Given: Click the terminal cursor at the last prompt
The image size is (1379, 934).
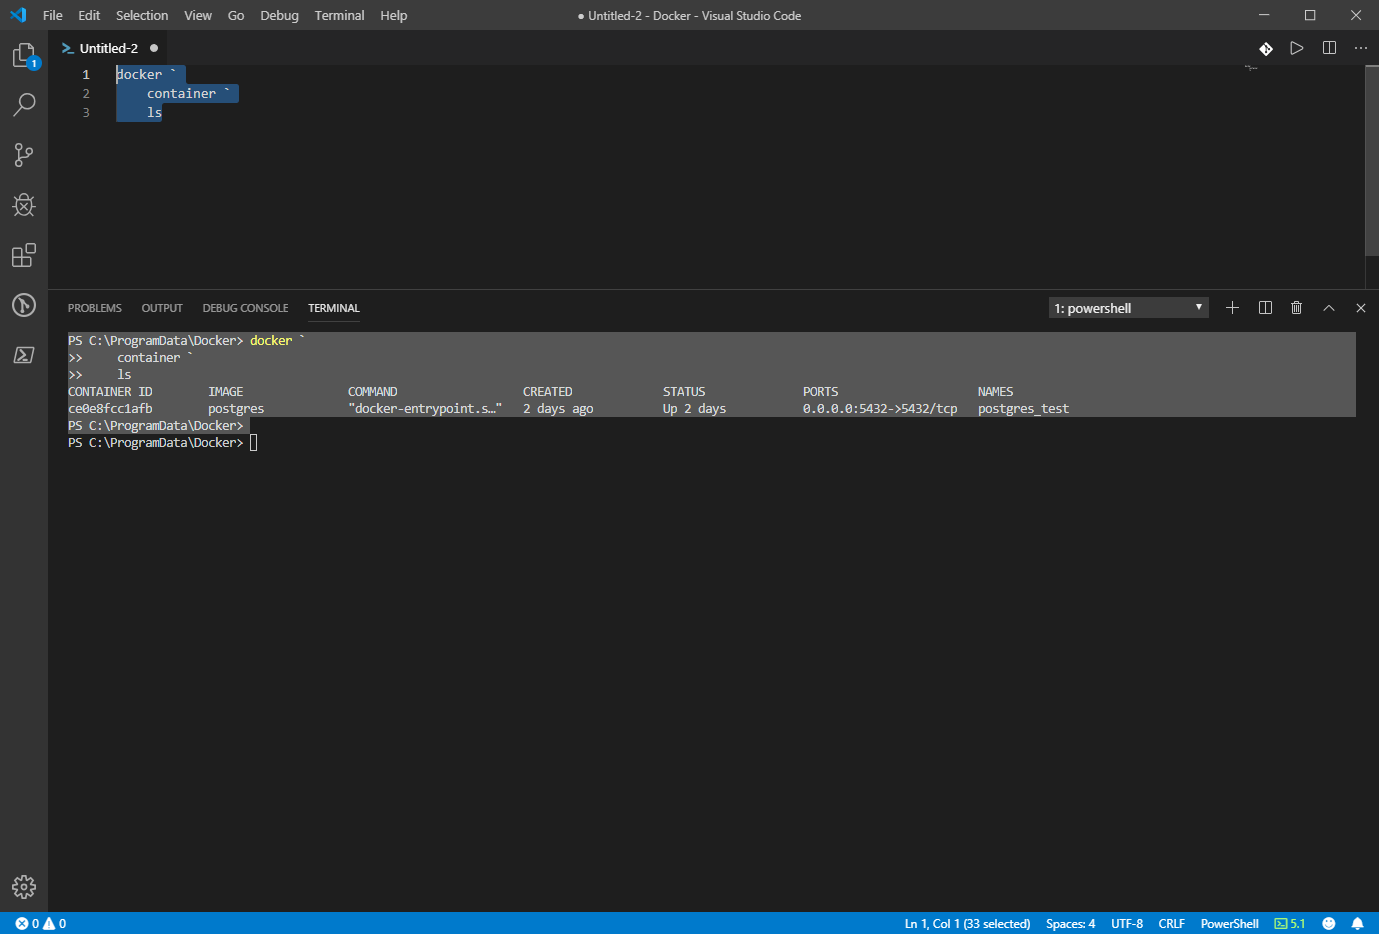Looking at the screenshot, I should [x=254, y=442].
